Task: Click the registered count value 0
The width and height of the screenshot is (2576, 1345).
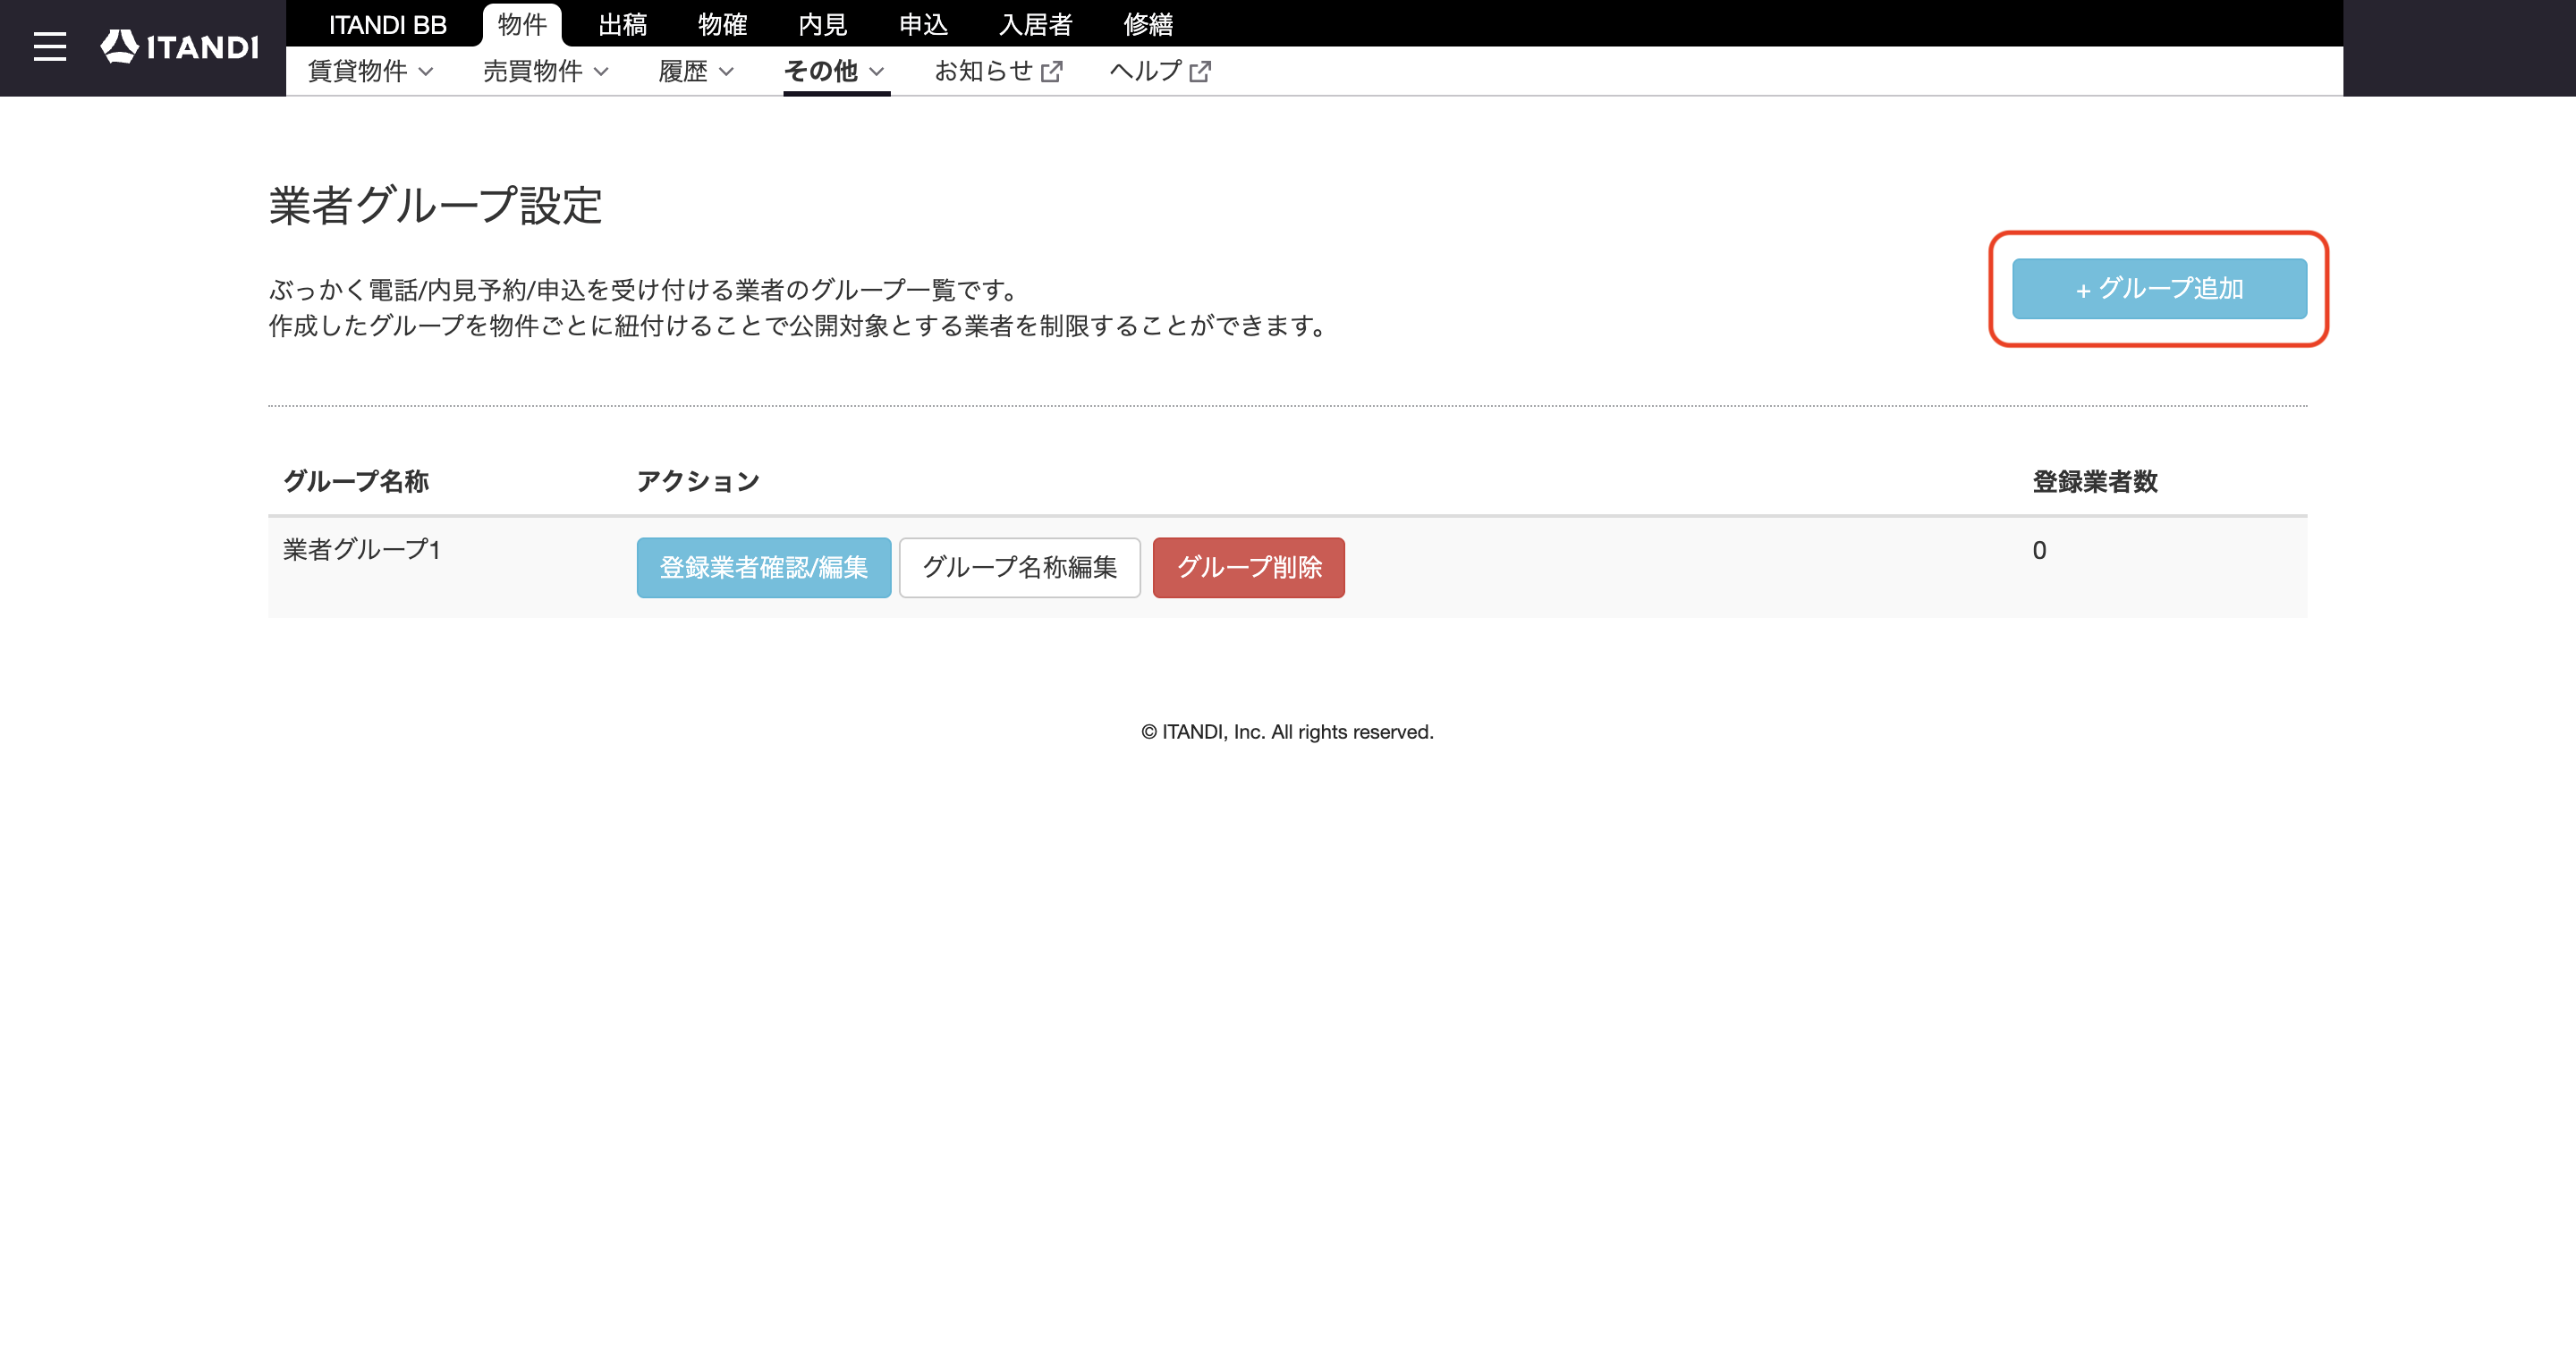Action: click(2039, 550)
